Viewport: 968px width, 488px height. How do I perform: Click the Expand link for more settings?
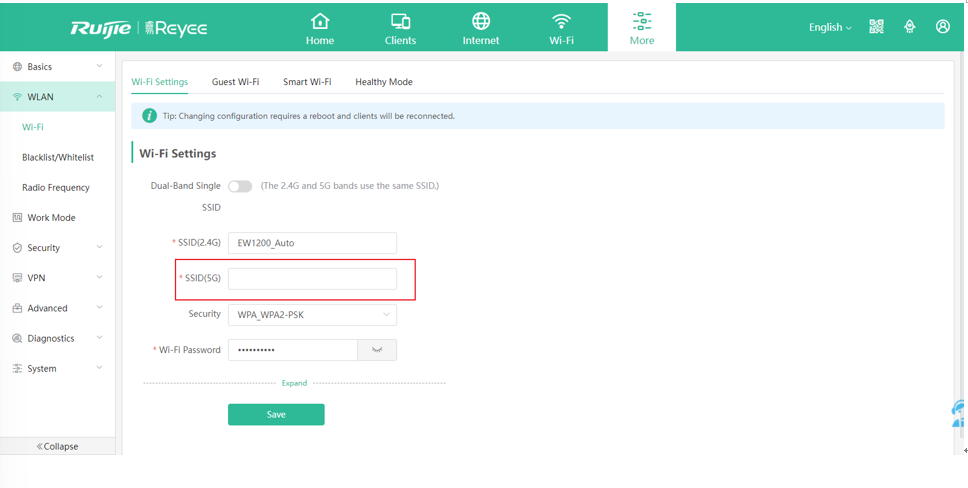pyautogui.click(x=294, y=383)
